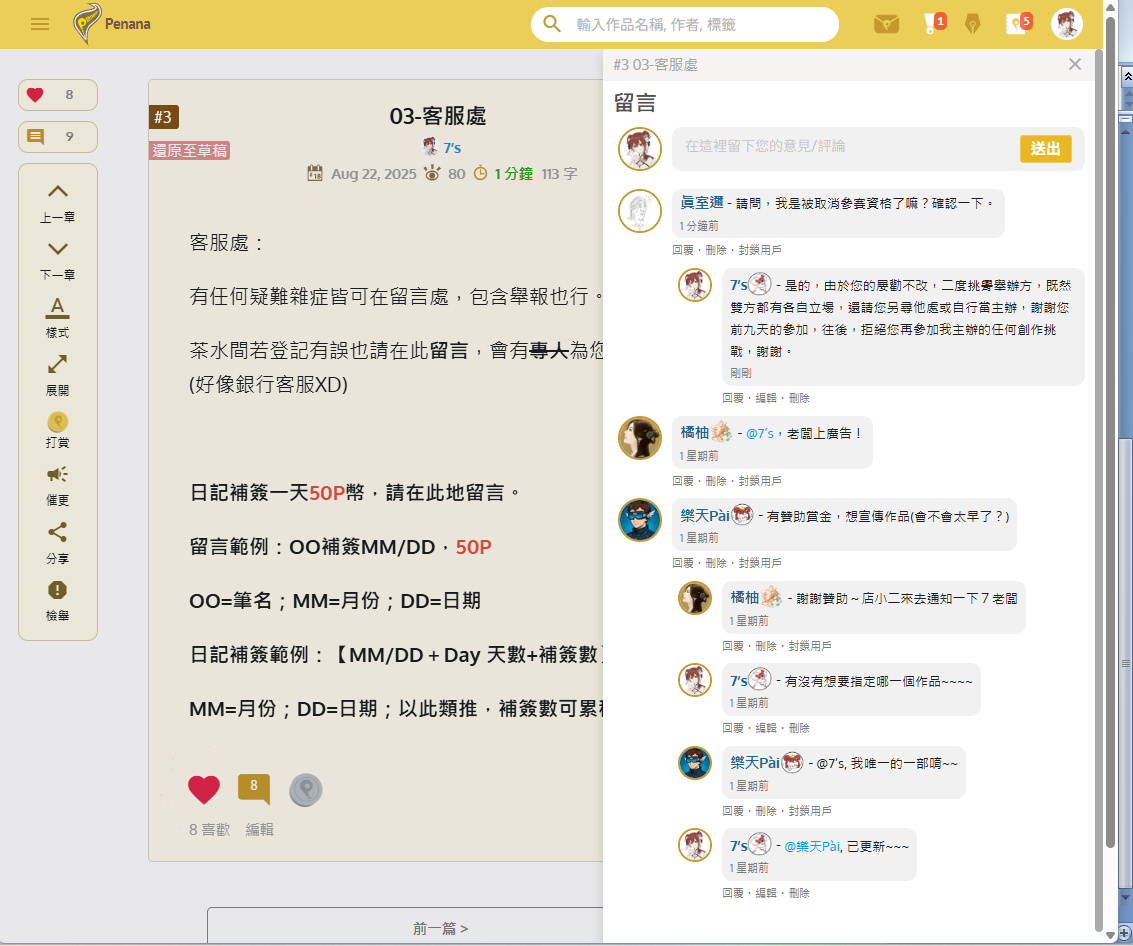This screenshot has width=1133, height=946.
Task: Click @樂天Pài mention in 已更新 reply
Action: pyautogui.click(x=811, y=846)
